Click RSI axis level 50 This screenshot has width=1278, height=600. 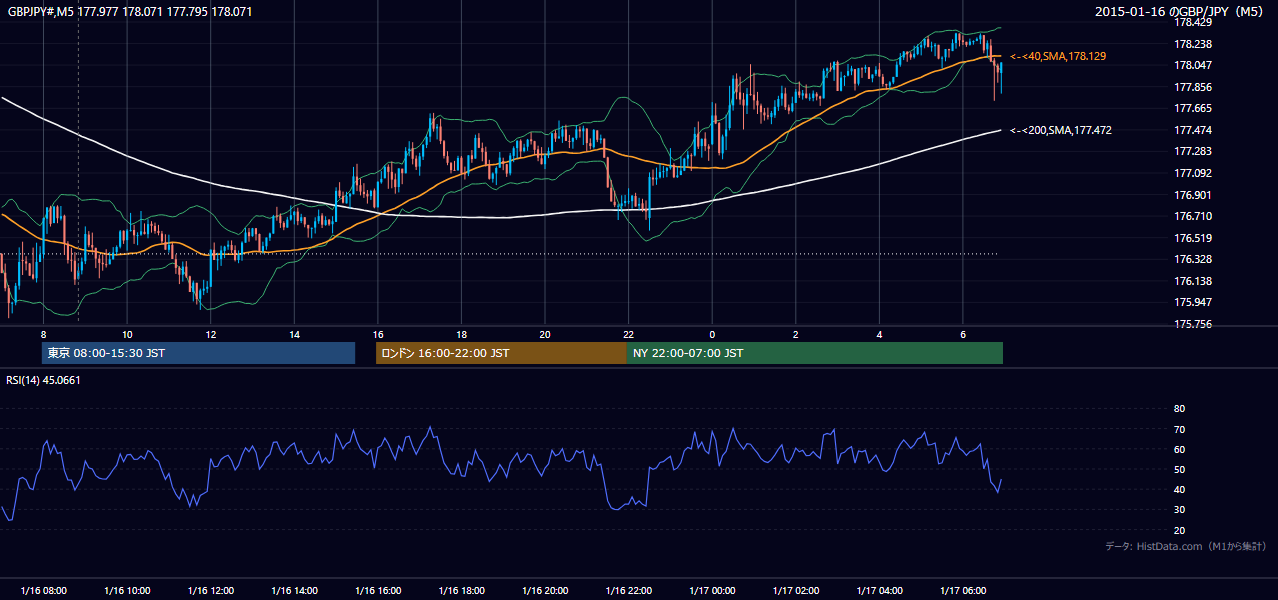click(1179, 469)
